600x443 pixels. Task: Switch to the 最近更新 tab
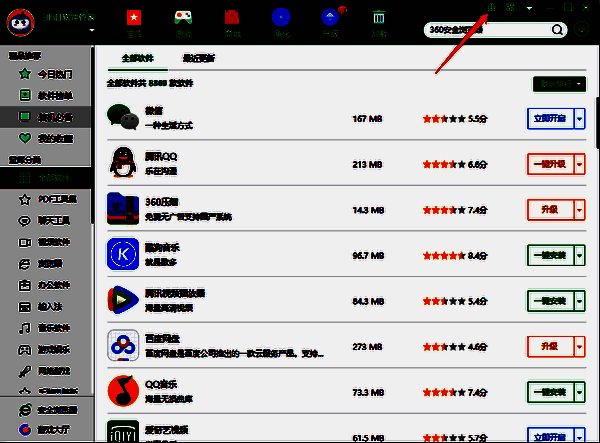(x=199, y=59)
